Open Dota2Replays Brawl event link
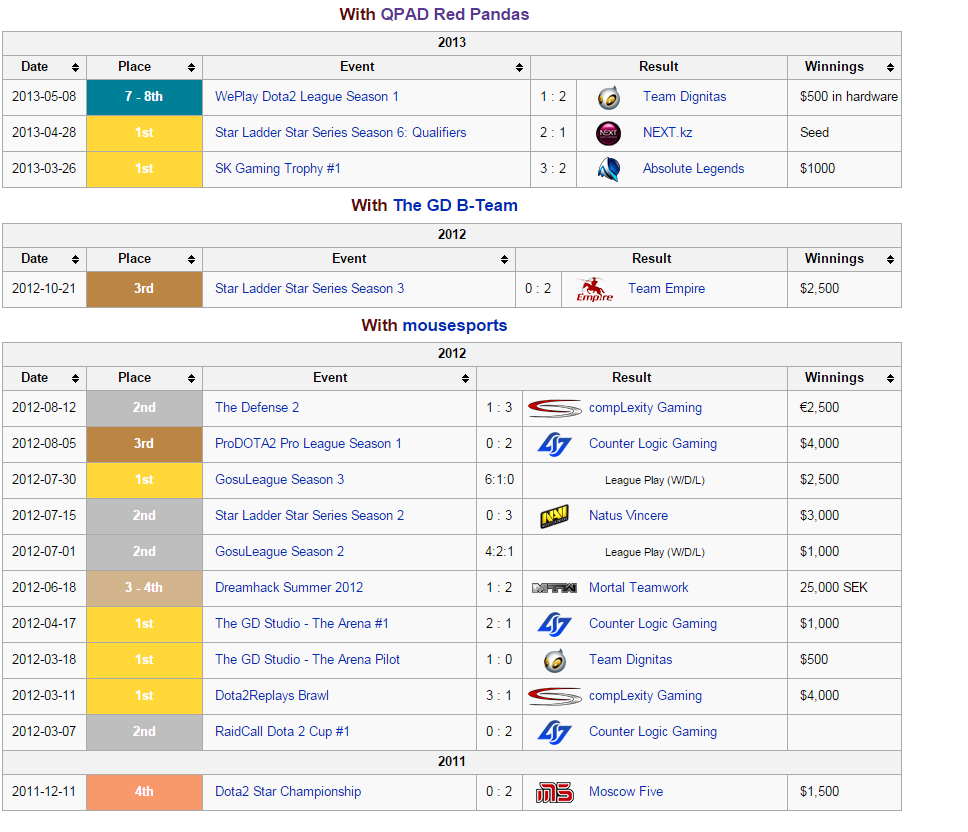The height and width of the screenshot is (832, 968). point(272,696)
